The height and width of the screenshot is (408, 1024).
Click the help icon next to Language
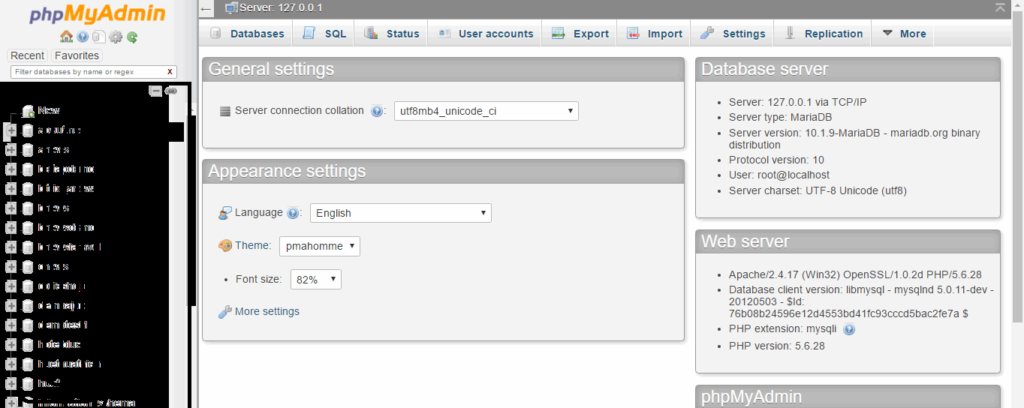(293, 213)
